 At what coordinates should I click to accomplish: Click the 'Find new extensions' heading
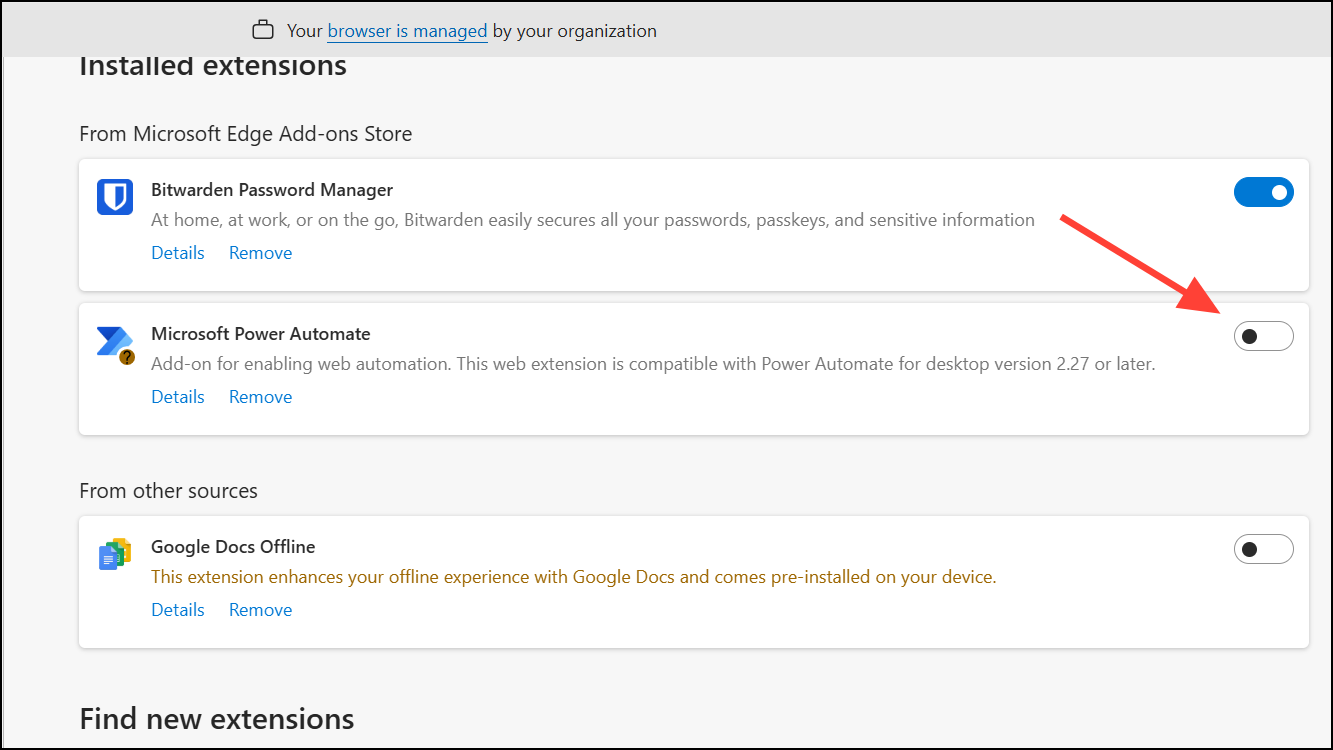coord(216,718)
